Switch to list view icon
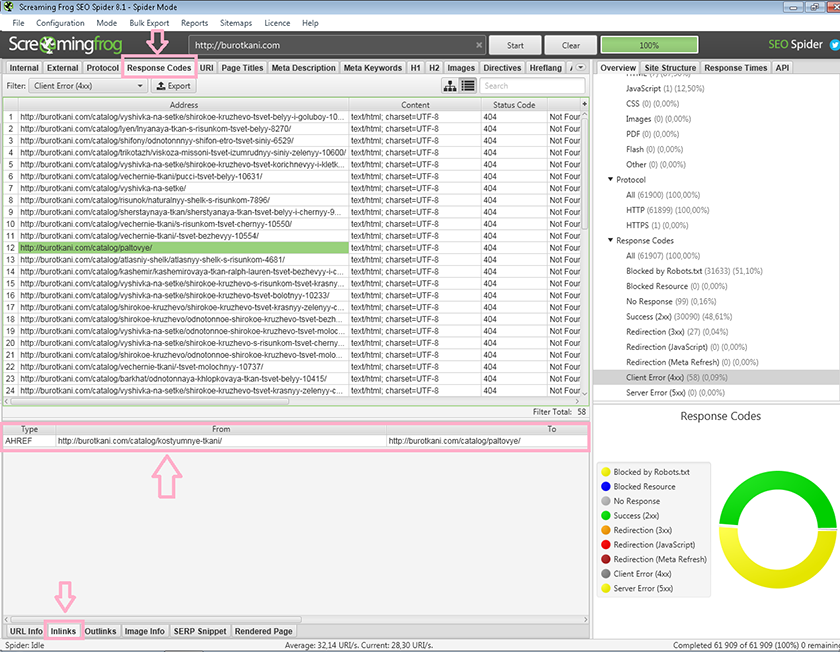 (468, 86)
